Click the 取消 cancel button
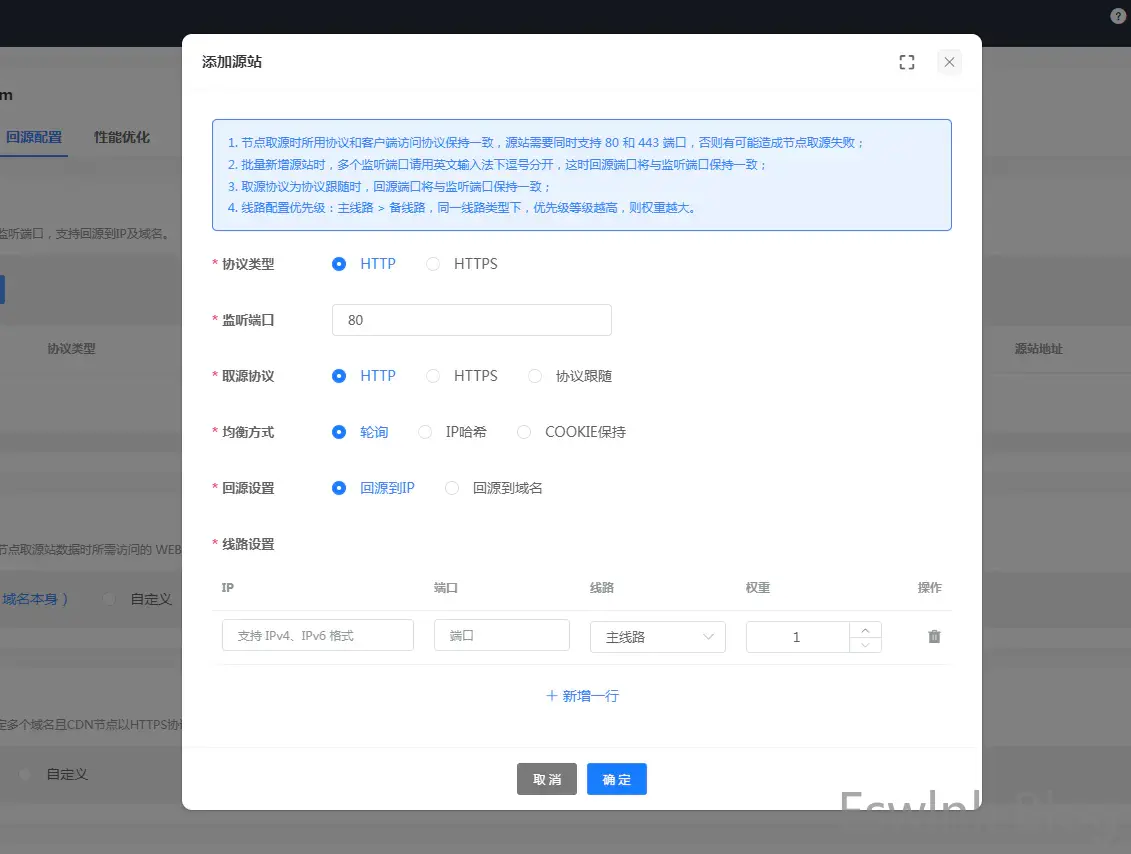 click(546, 779)
